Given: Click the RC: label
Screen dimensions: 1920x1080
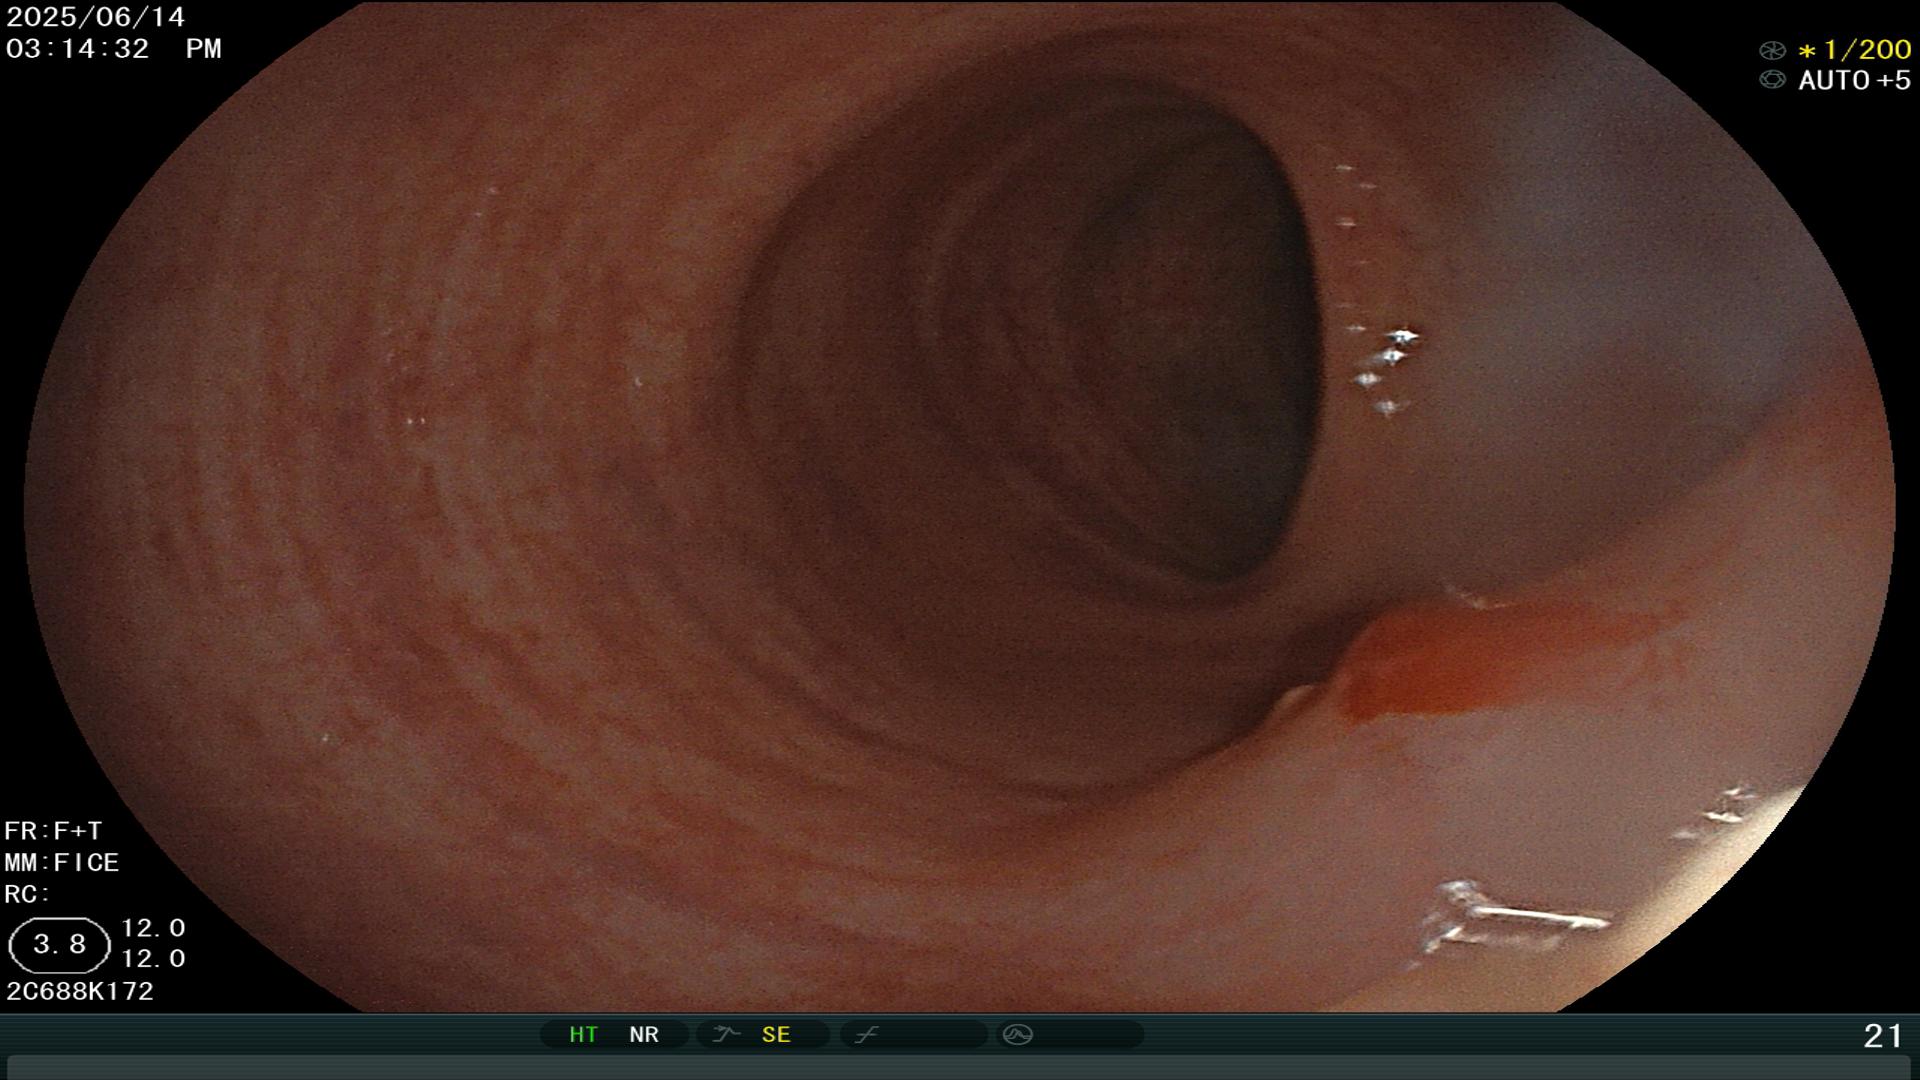Looking at the screenshot, I should click(x=27, y=895).
